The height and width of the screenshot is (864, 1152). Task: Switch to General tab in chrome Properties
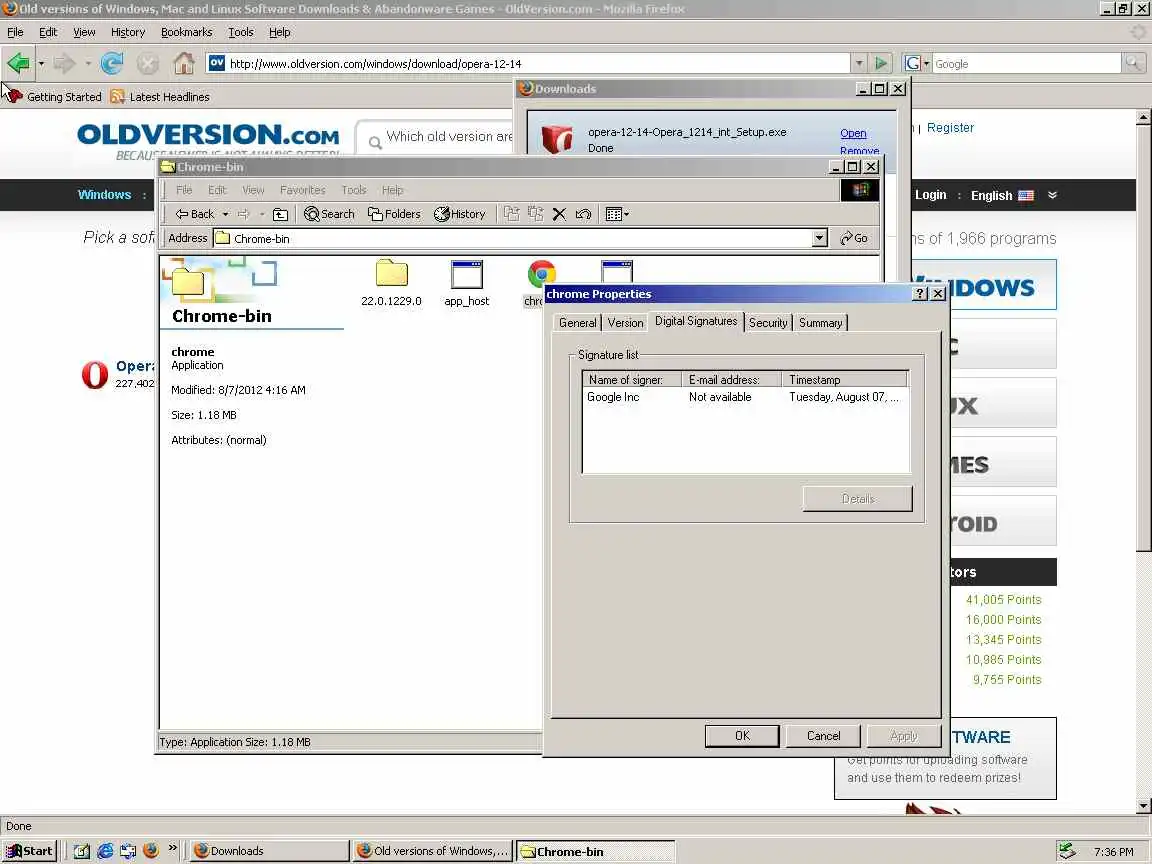(x=577, y=323)
